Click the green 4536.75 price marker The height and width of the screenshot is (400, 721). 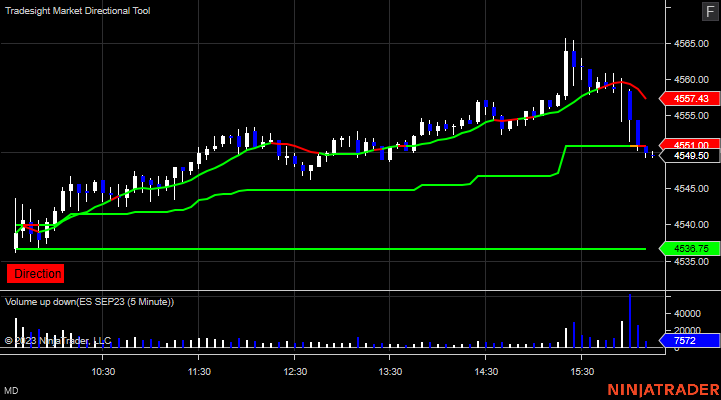pos(689,249)
